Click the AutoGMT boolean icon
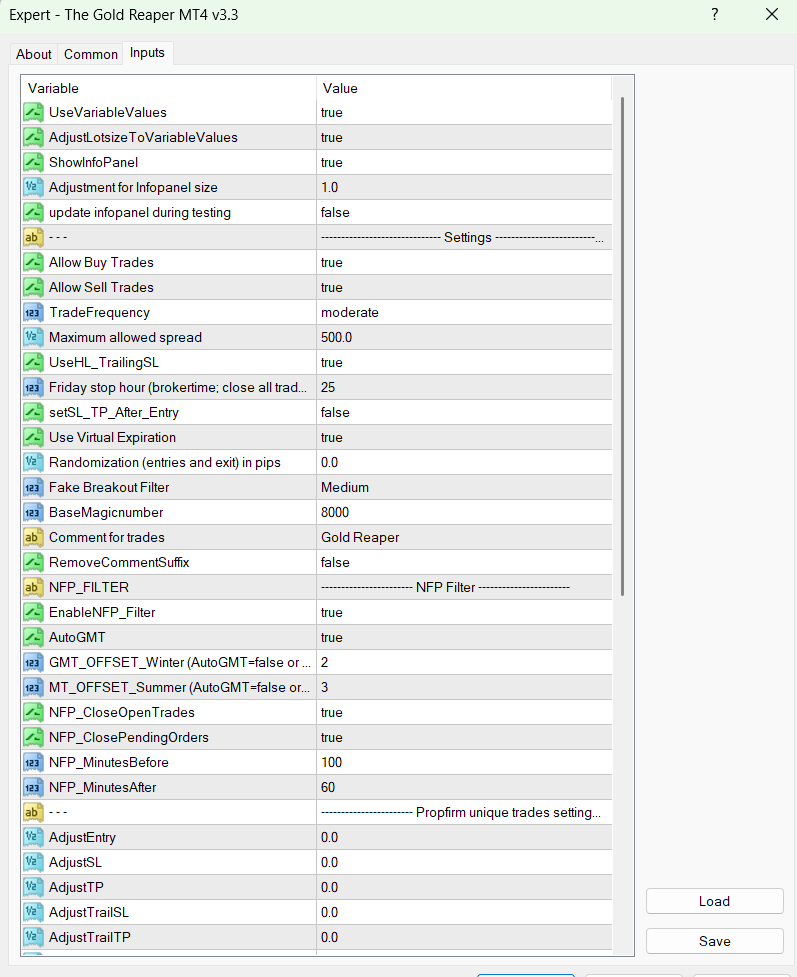 click(x=33, y=637)
